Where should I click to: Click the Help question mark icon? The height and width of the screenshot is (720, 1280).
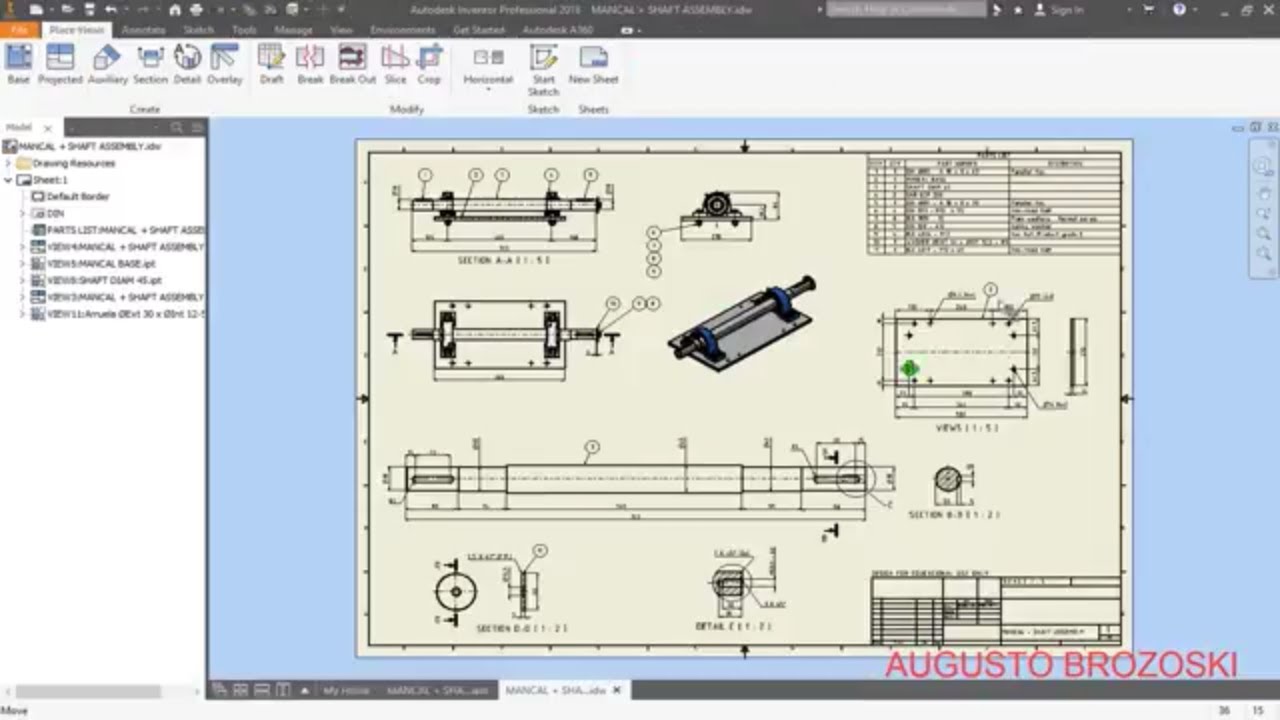(x=1179, y=9)
